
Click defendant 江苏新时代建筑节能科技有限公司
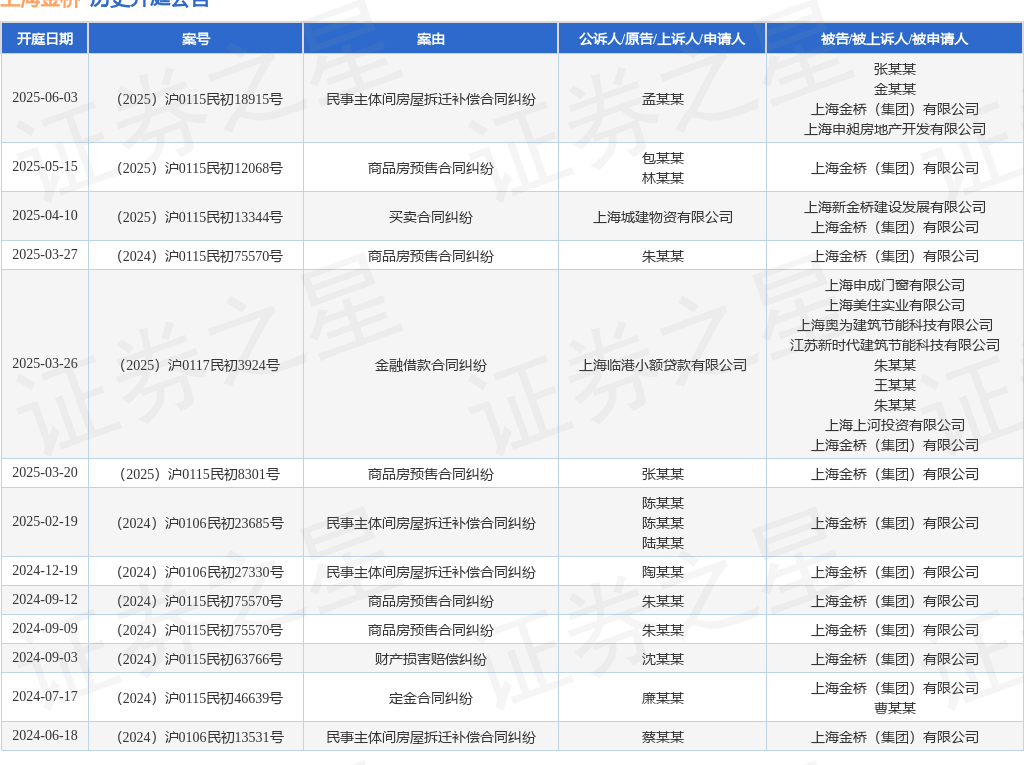[x=895, y=345]
